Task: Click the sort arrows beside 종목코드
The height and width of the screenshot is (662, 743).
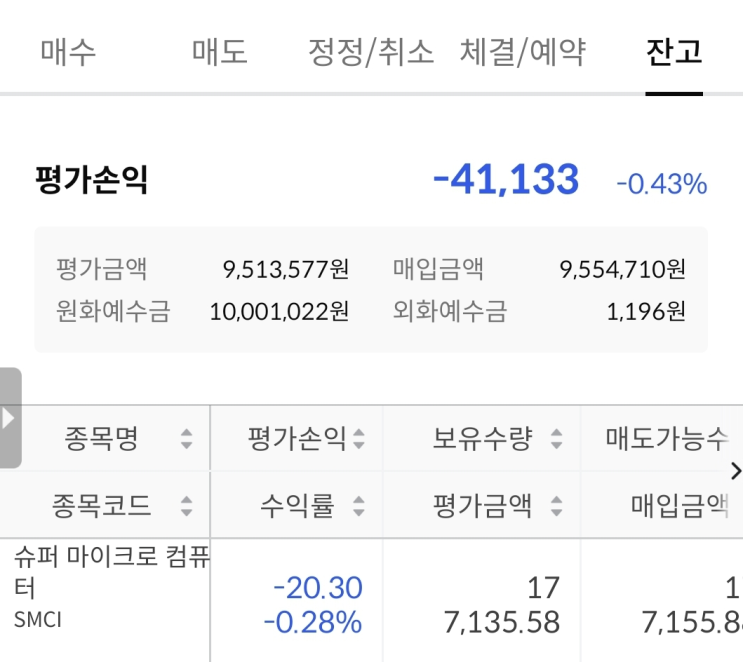Action: pos(186,505)
